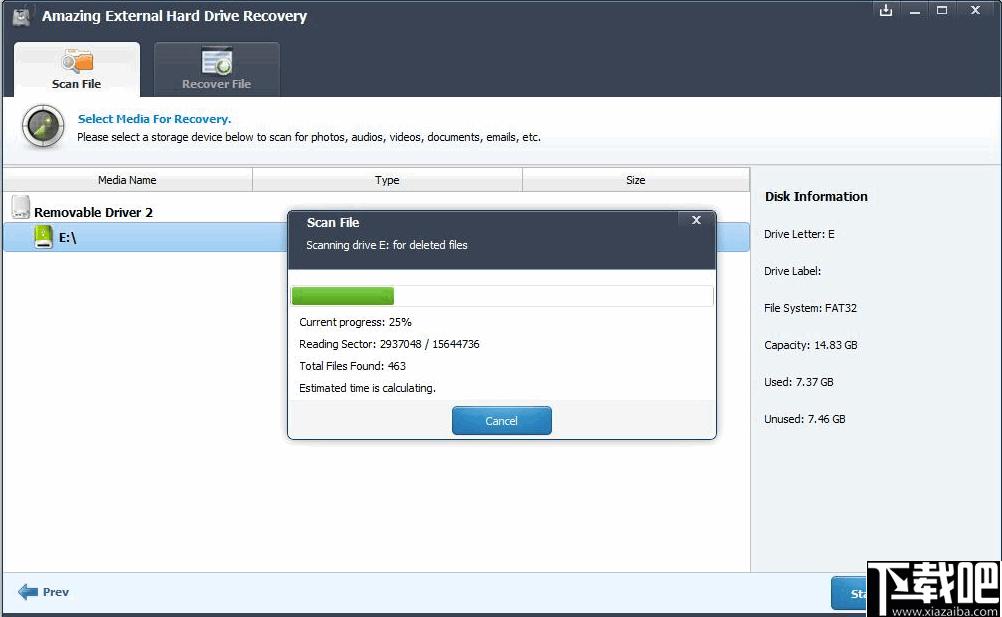This screenshot has width=1002, height=617.
Task: Close the Scan File progress dialog
Action: click(696, 220)
